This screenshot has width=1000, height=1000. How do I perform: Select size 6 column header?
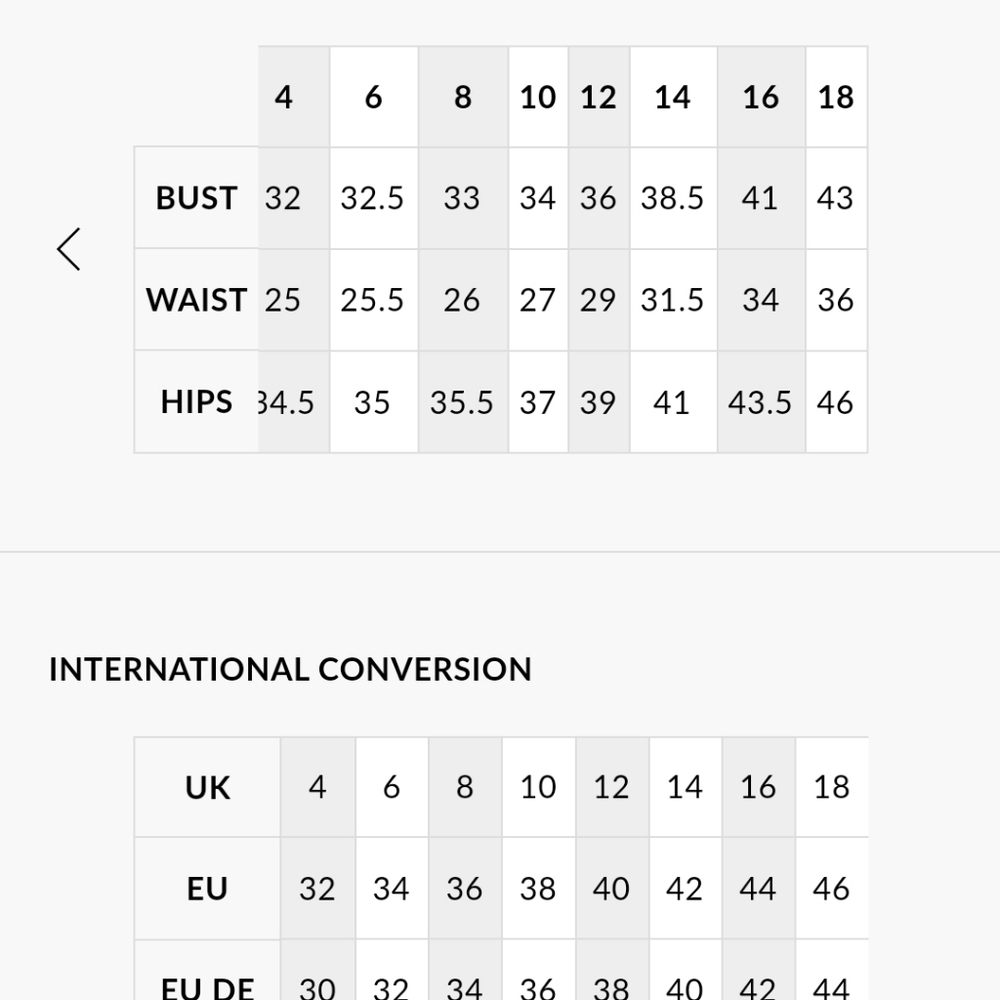click(373, 97)
